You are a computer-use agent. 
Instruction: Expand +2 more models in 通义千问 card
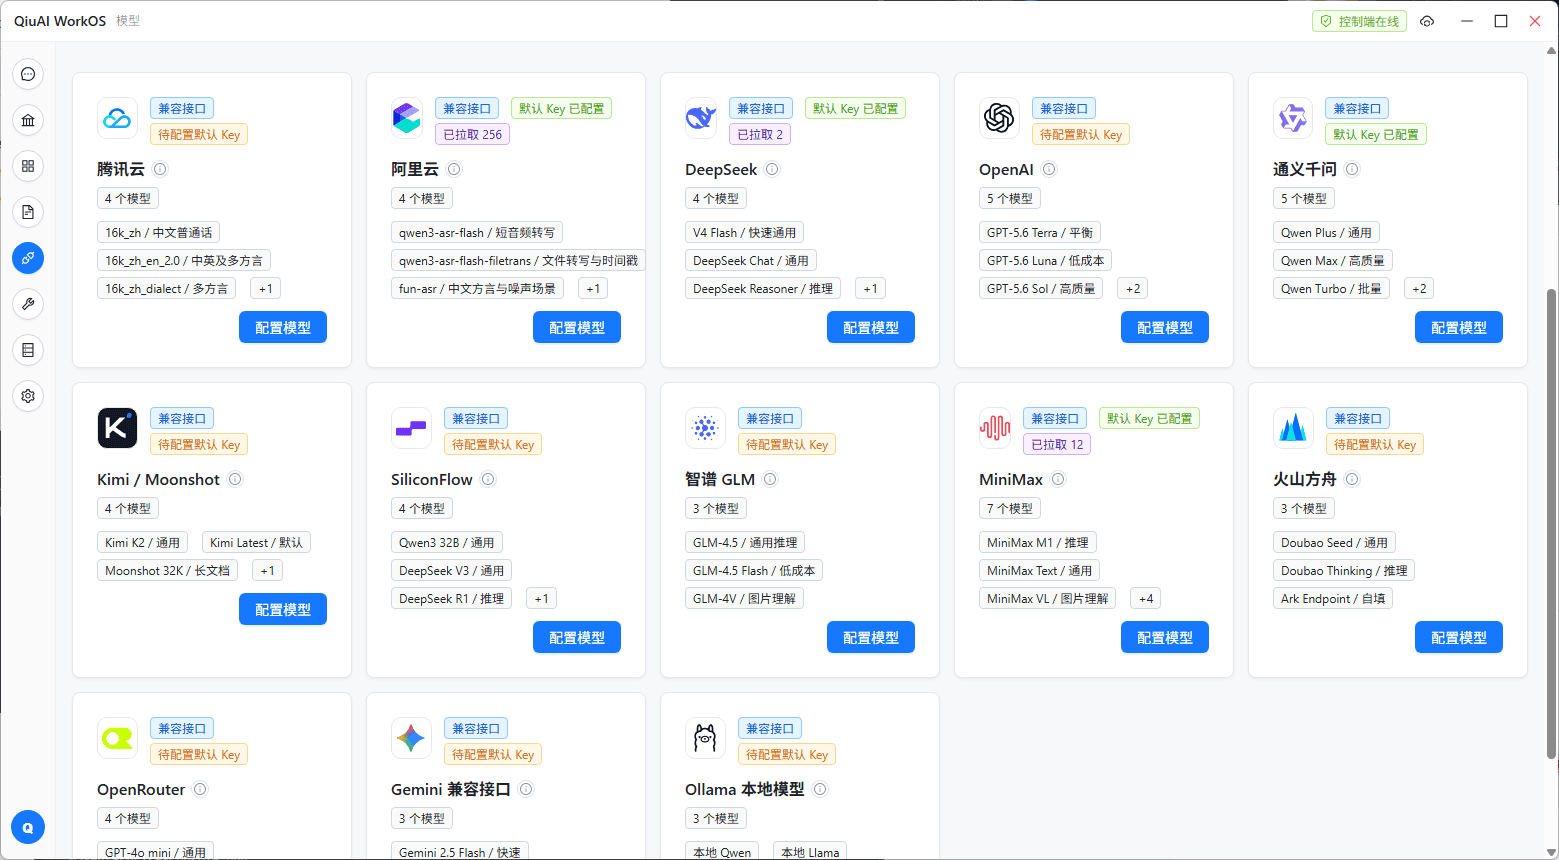pos(1419,288)
